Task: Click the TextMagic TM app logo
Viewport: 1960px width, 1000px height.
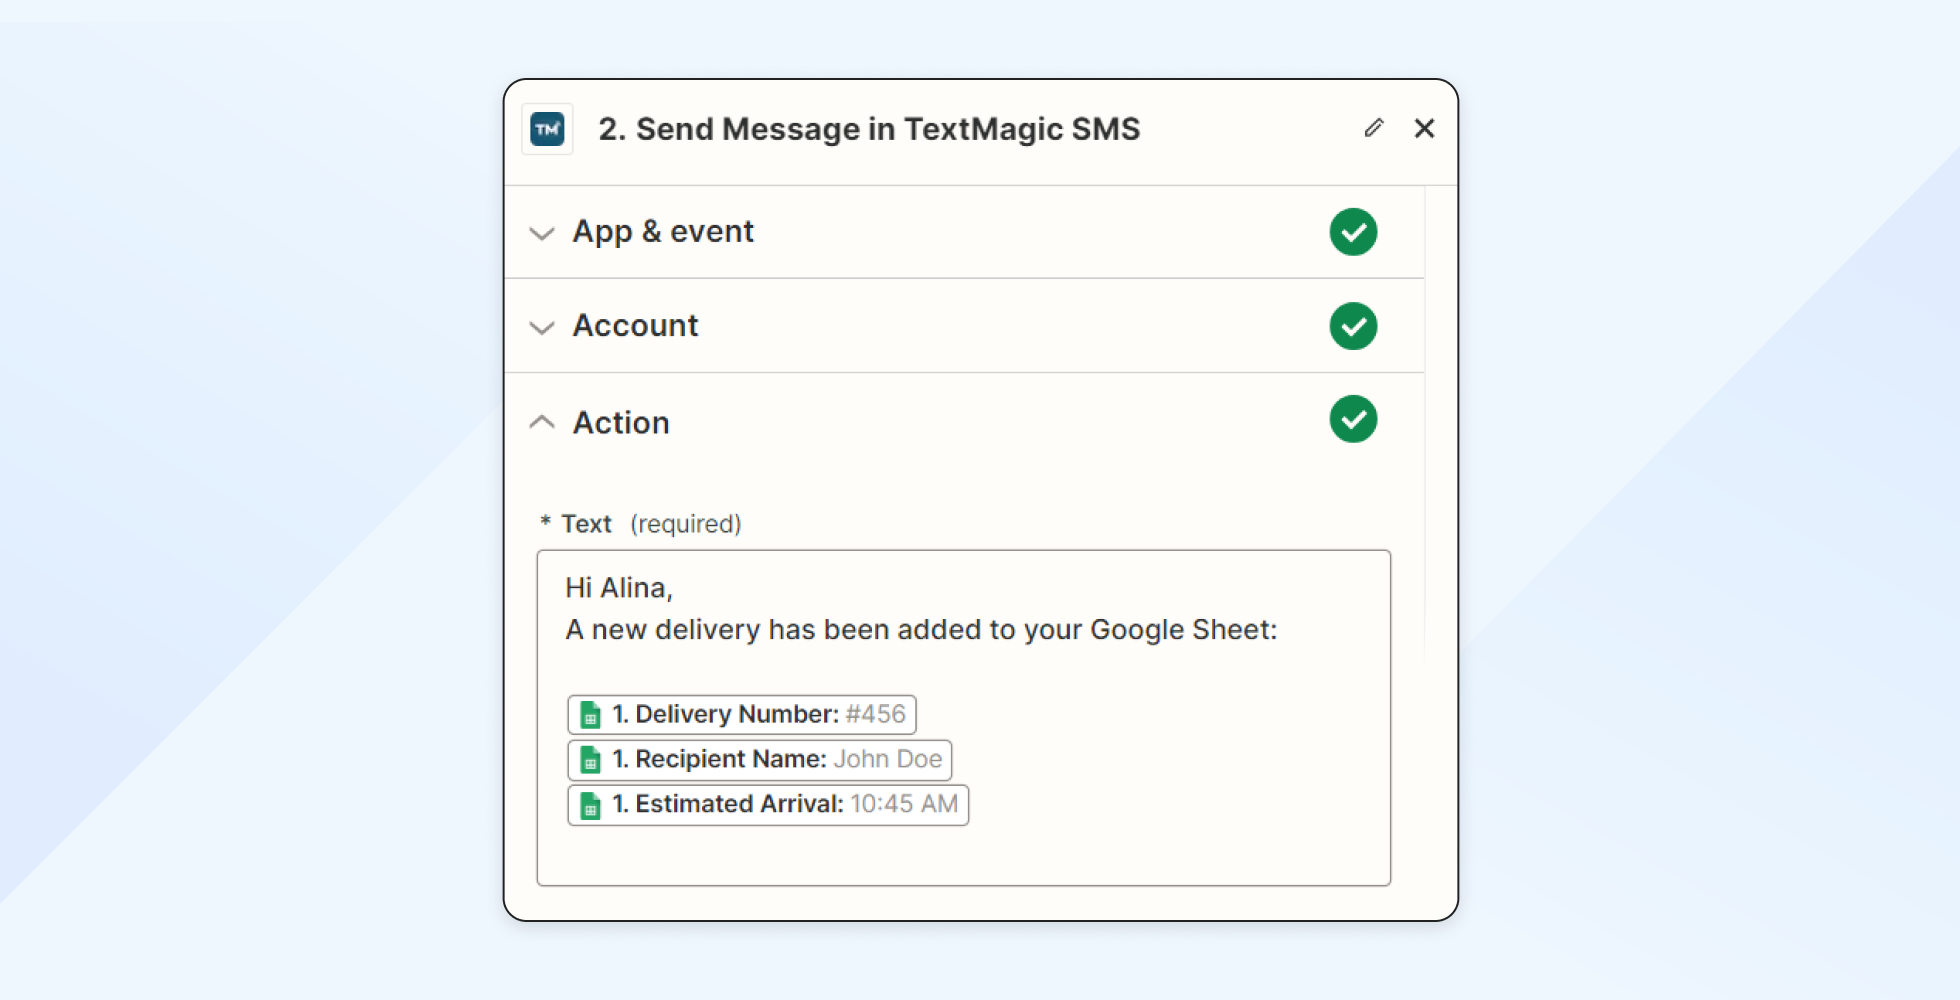Action: coord(547,129)
